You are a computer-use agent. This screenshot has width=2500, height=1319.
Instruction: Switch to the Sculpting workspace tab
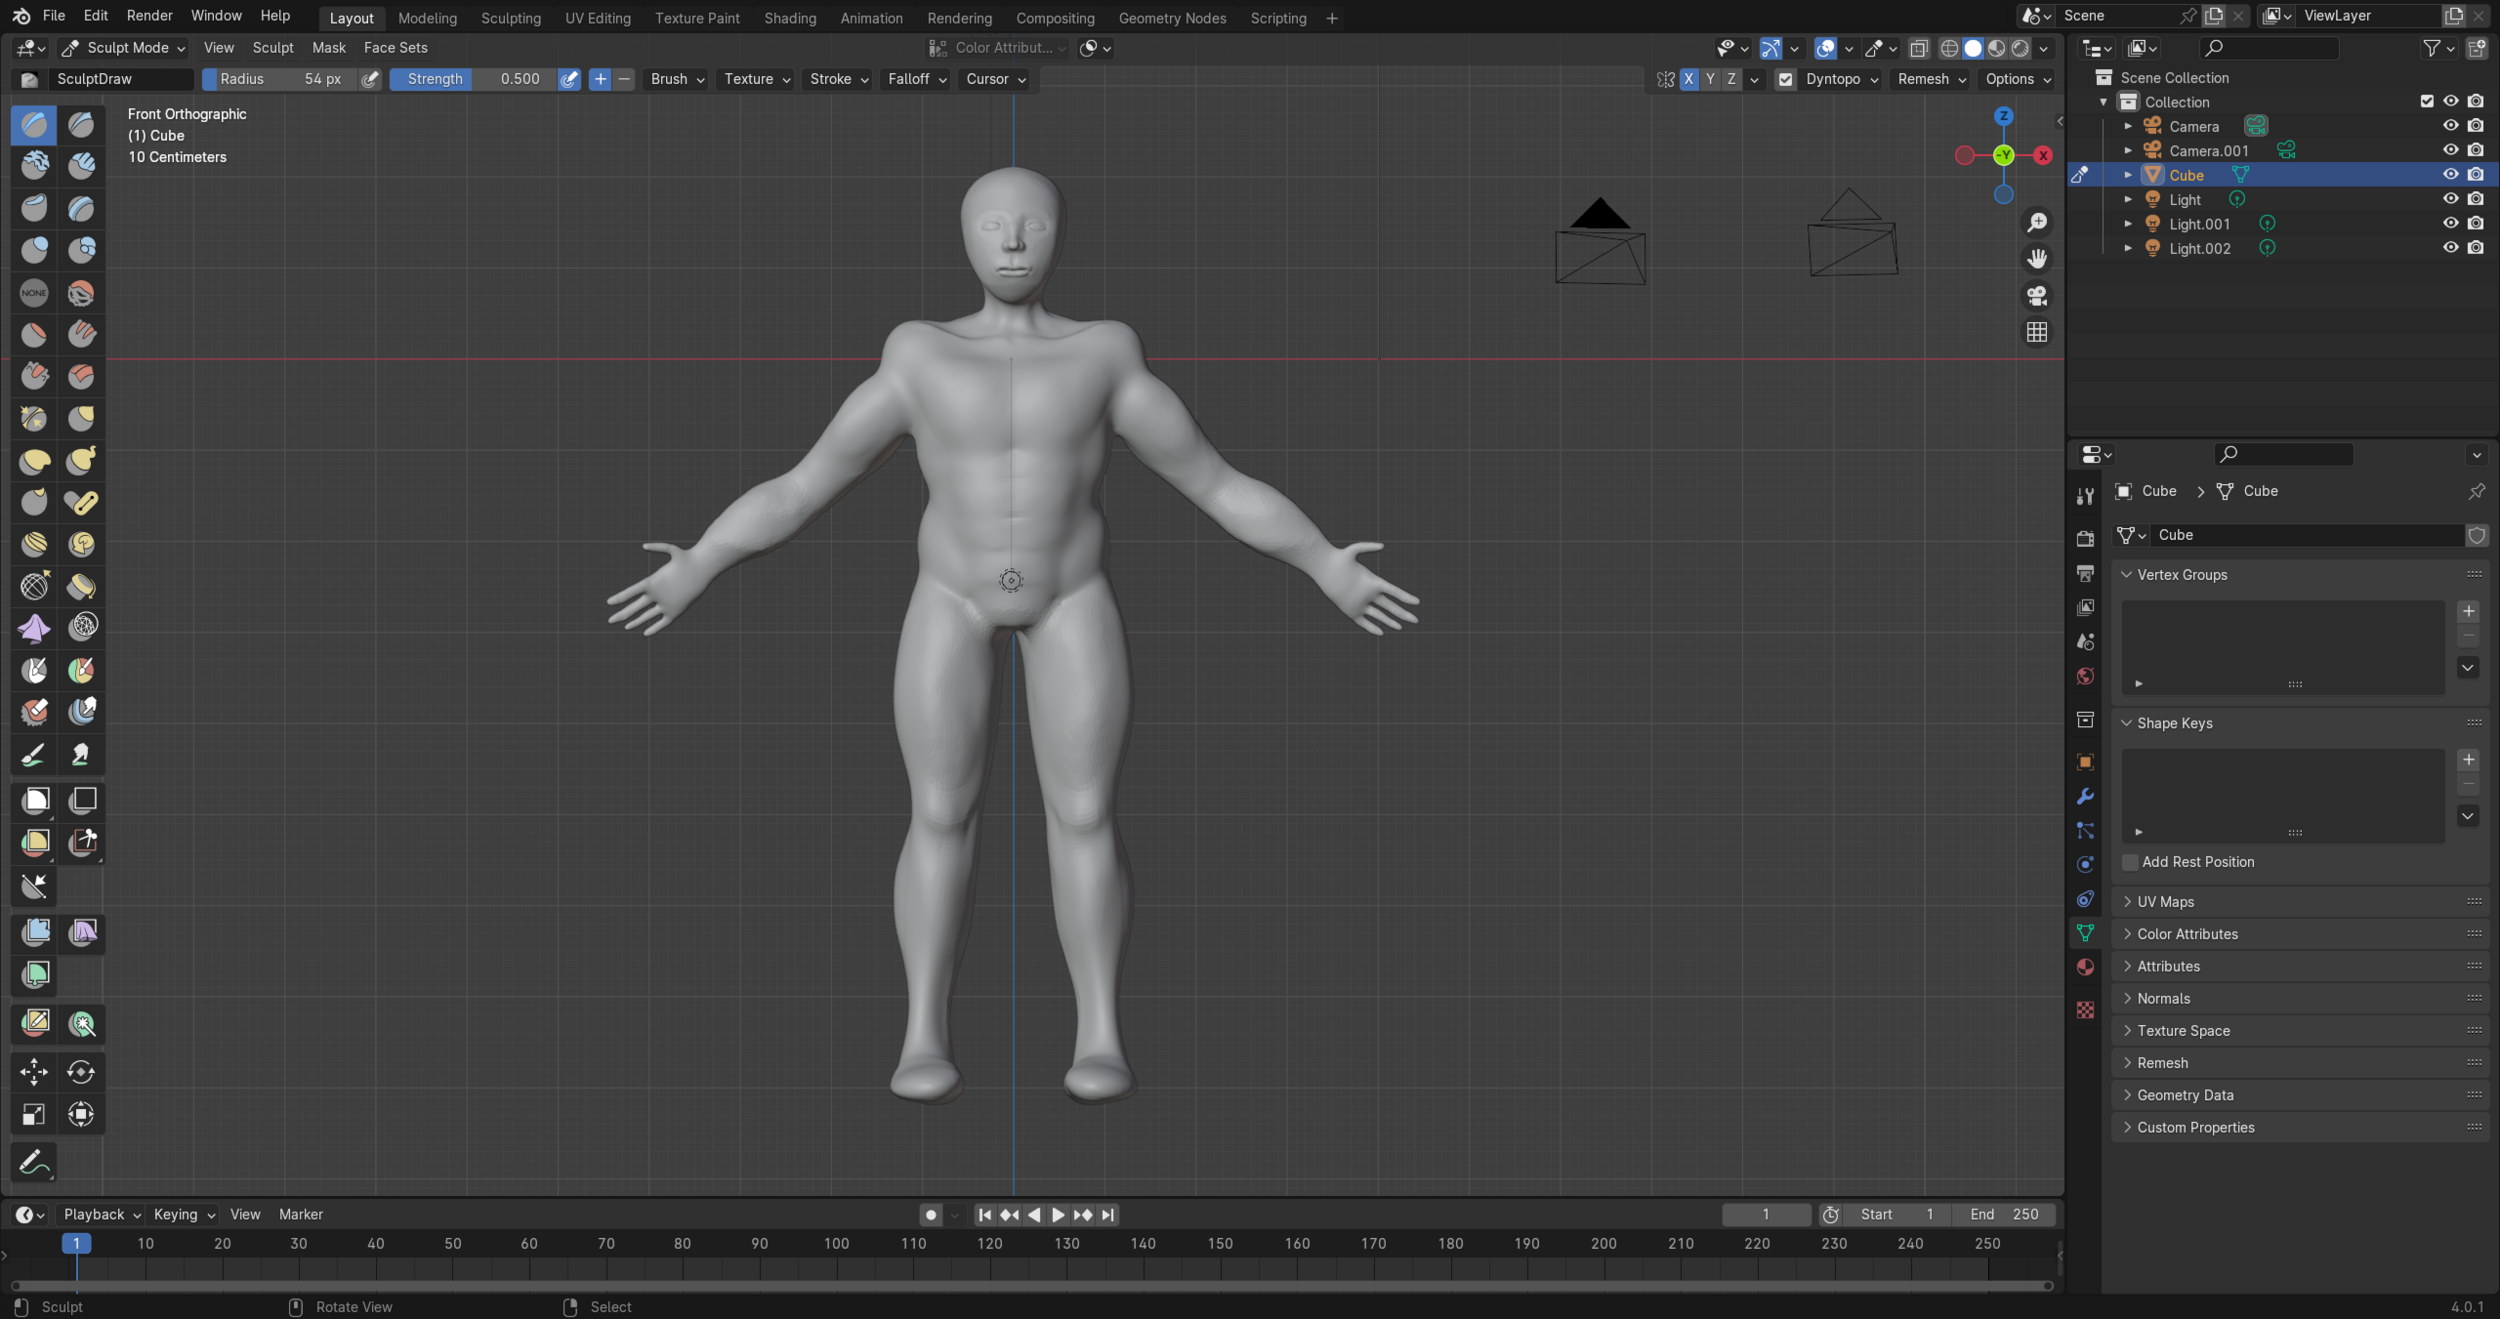(x=511, y=17)
